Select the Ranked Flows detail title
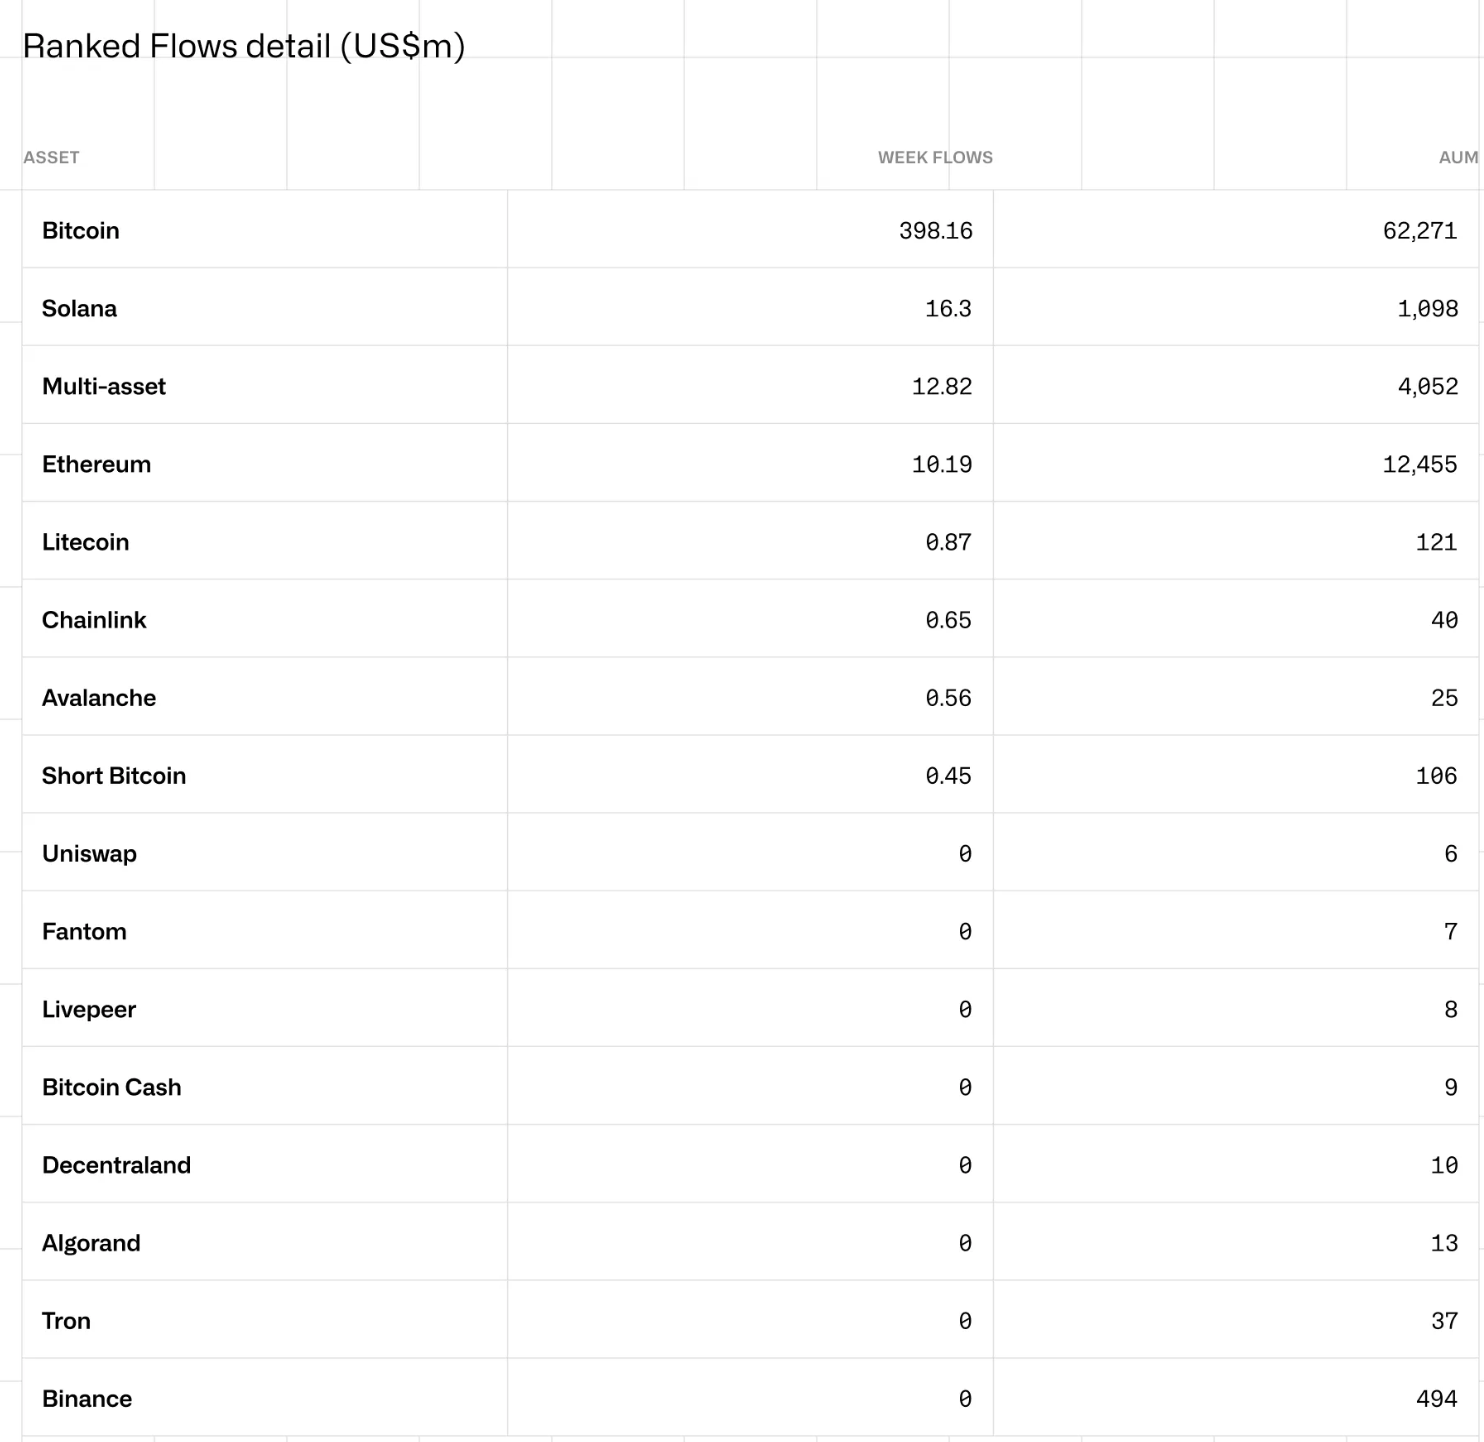The height and width of the screenshot is (1442, 1484). click(x=244, y=47)
